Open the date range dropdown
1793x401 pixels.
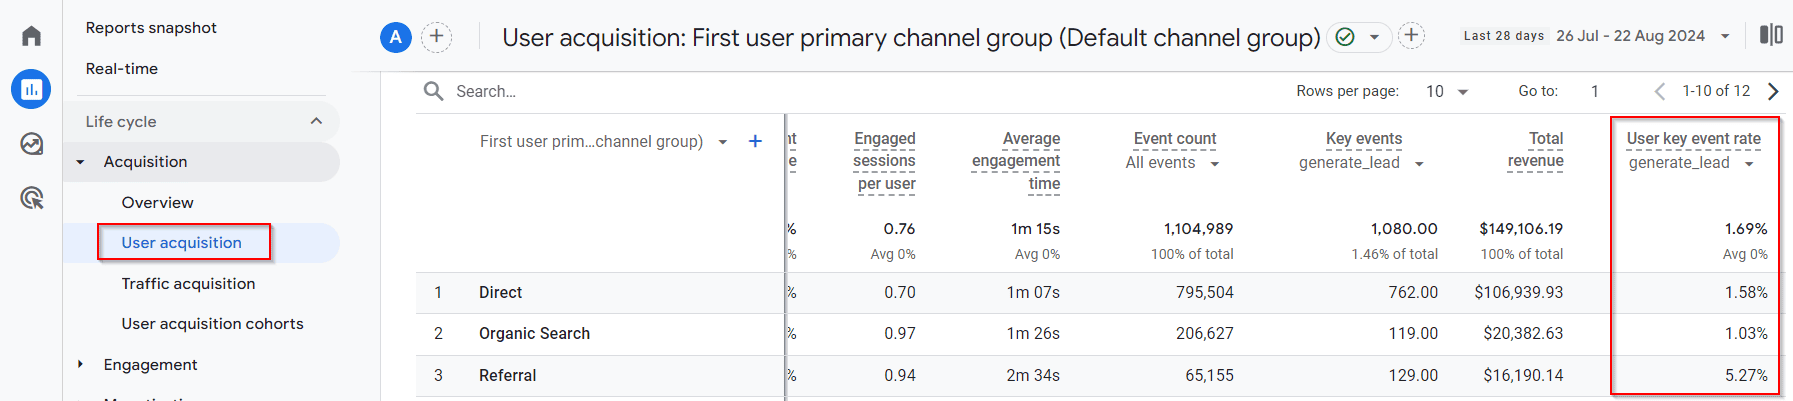[1724, 36]
